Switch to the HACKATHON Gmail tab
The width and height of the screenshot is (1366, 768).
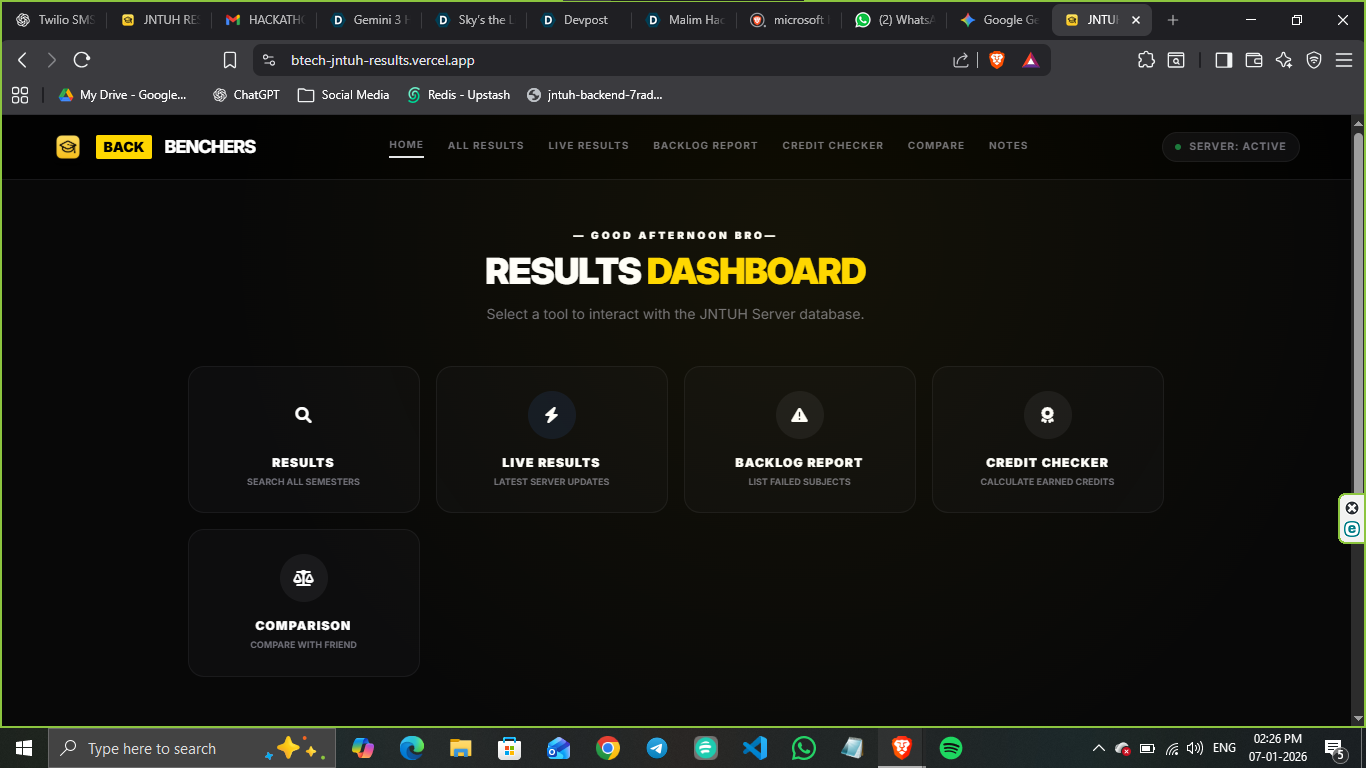tap(264, 20)
